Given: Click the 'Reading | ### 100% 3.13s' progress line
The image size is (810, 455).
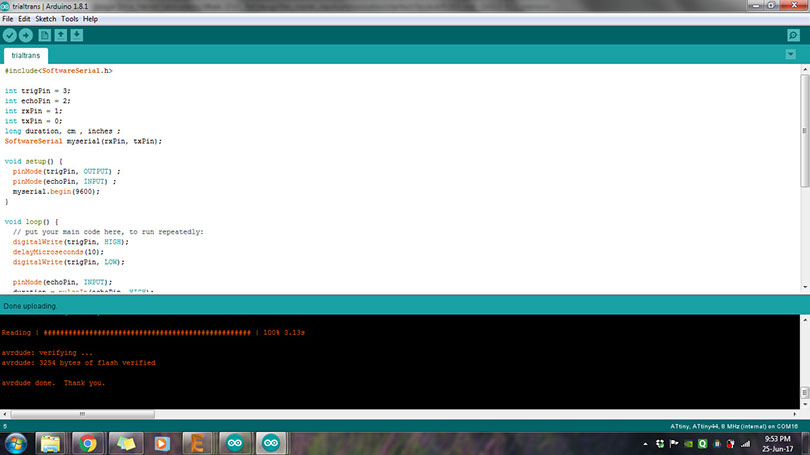Looking at the screenshot, I should click(153, 333).
